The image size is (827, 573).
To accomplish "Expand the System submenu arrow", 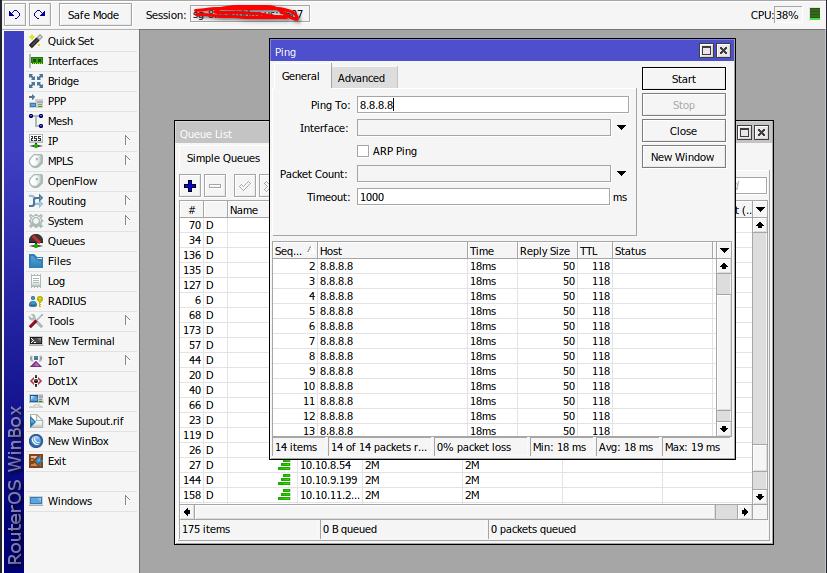I will click(x=127, y=220).
